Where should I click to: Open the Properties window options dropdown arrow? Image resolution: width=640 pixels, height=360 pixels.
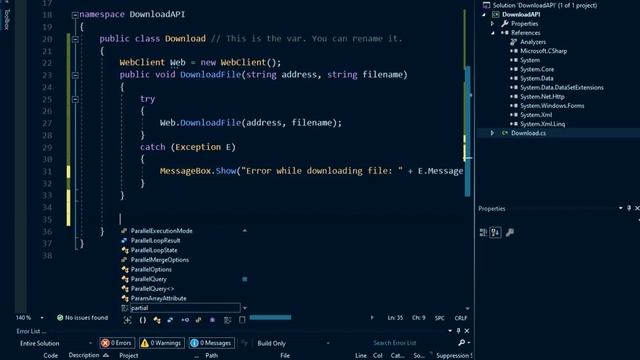(x=621, y=208)
